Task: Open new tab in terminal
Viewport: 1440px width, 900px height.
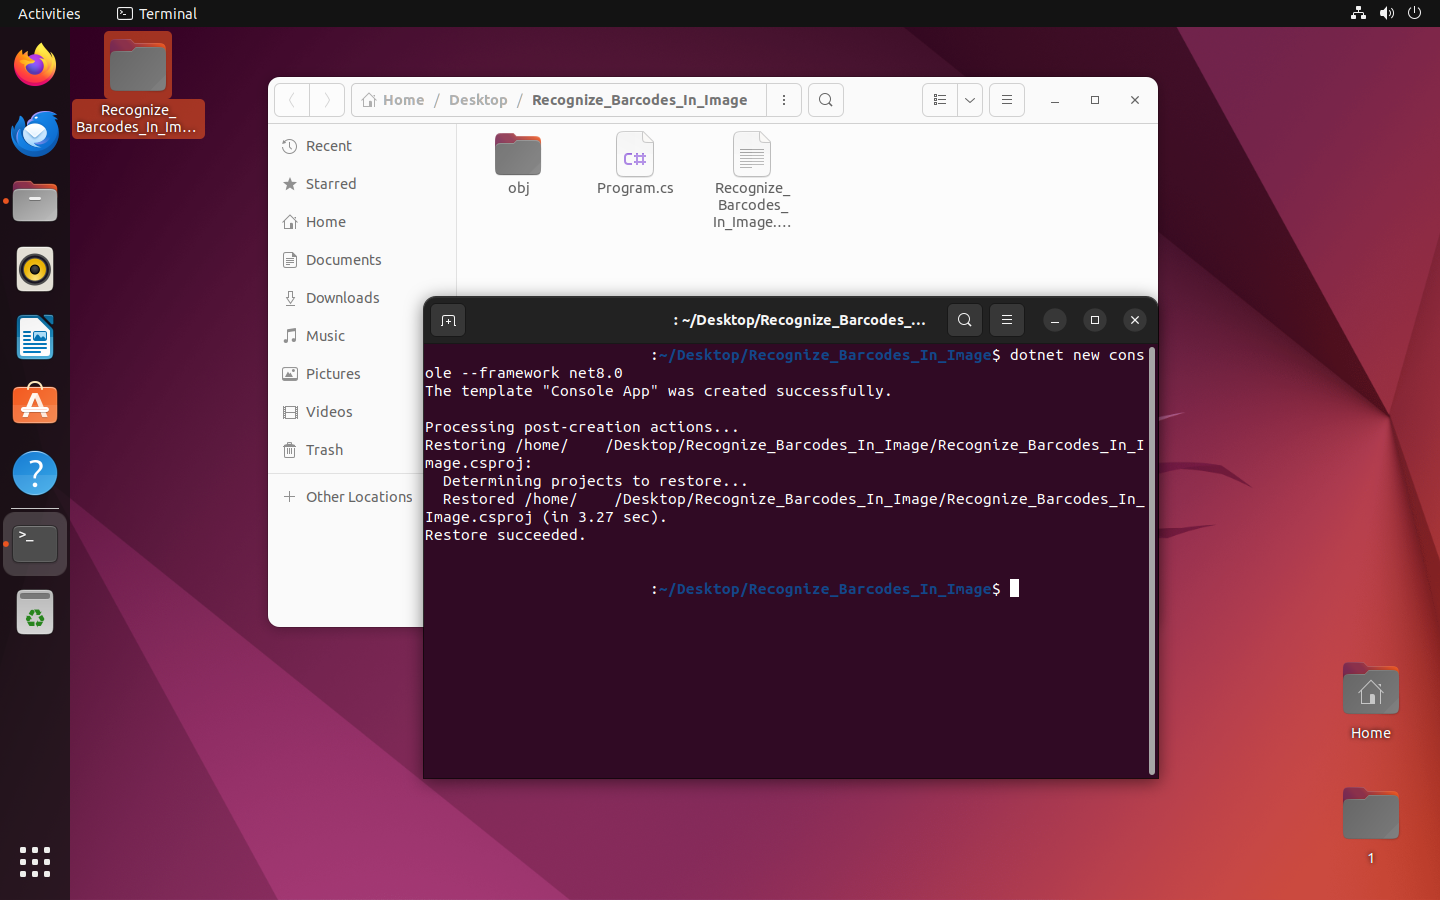Action: pos(448,320)
